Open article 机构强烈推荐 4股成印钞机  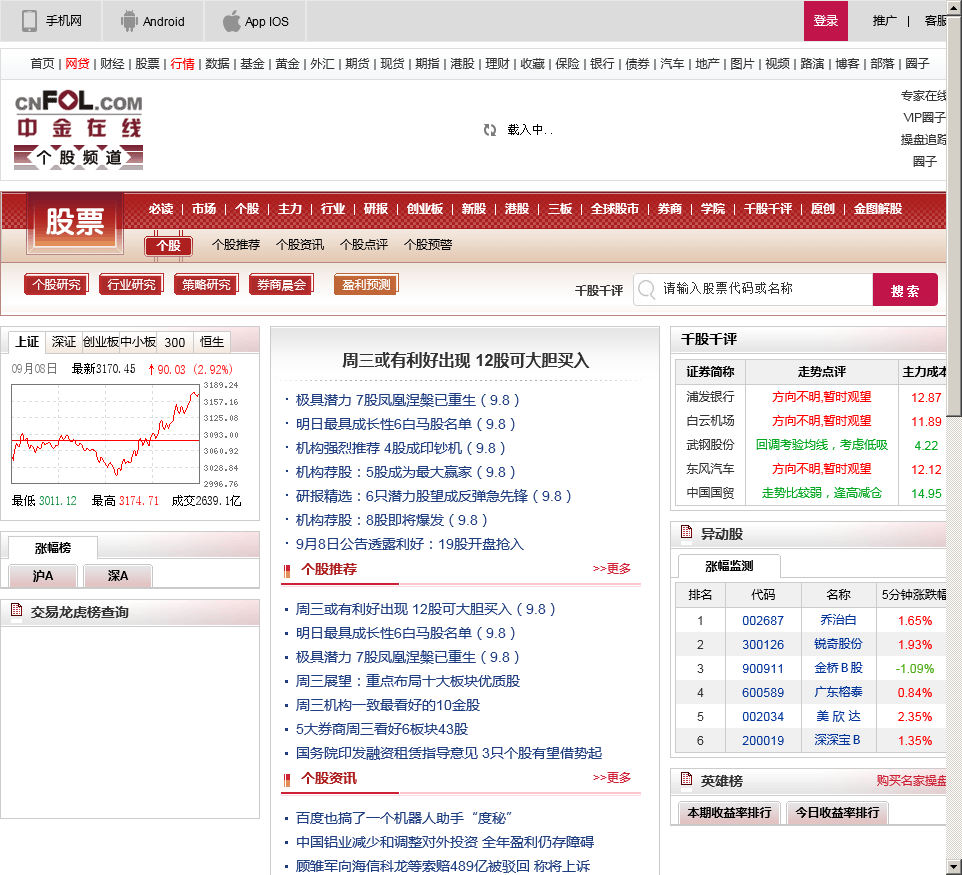pyautogui.click(x=401, y=448)
